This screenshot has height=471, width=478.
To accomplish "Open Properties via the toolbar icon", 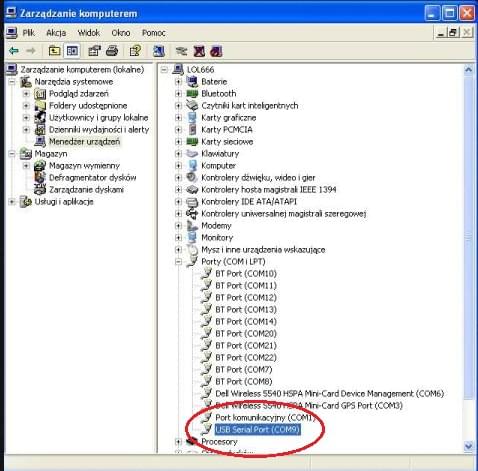I will 94,51.
